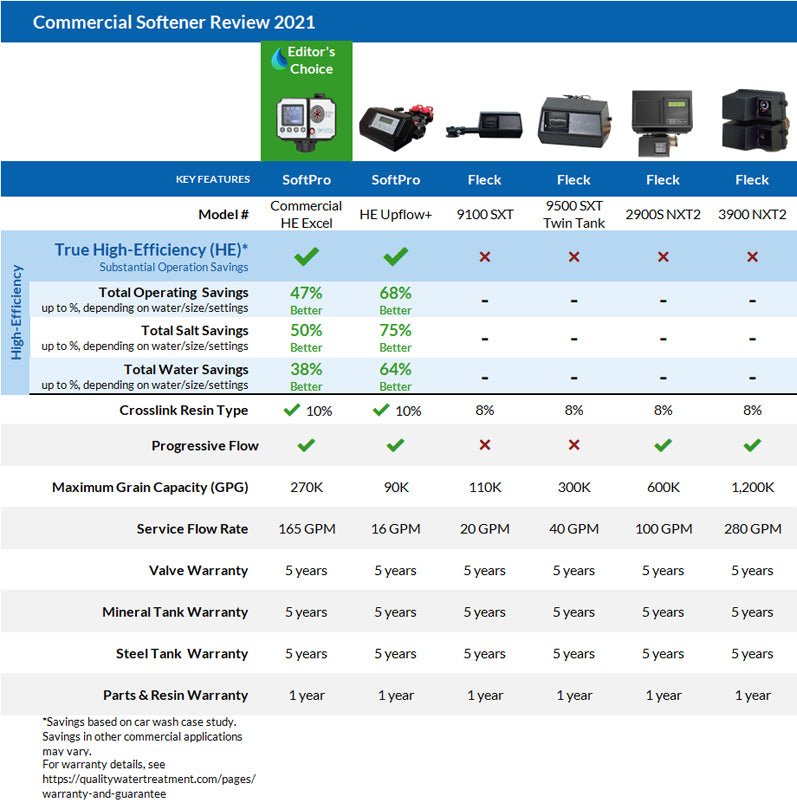The width and height of the screenshot is (797, 800).
Task: Click the Fleck 2900S NXT2 valve image
Action: coord(662,123)
